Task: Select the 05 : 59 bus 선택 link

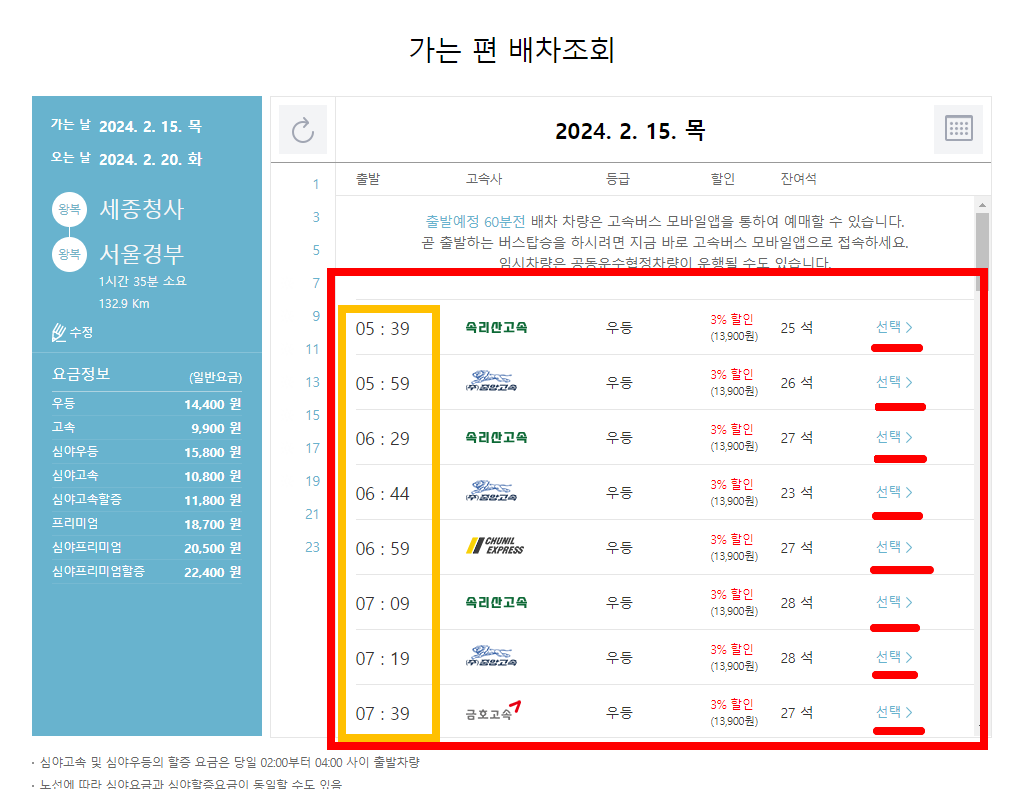Action: coord(894,382)
